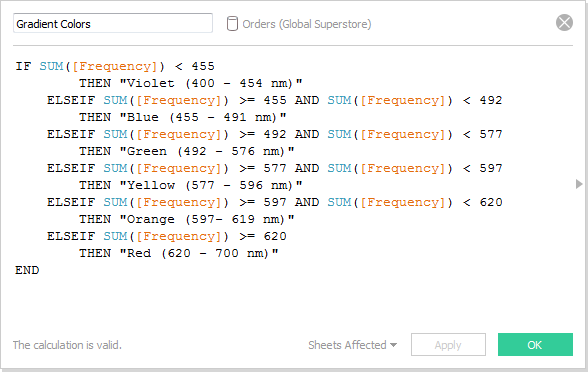Confirm with the OK button
Viewport: 588px width, 372px height.
point(535,344)
